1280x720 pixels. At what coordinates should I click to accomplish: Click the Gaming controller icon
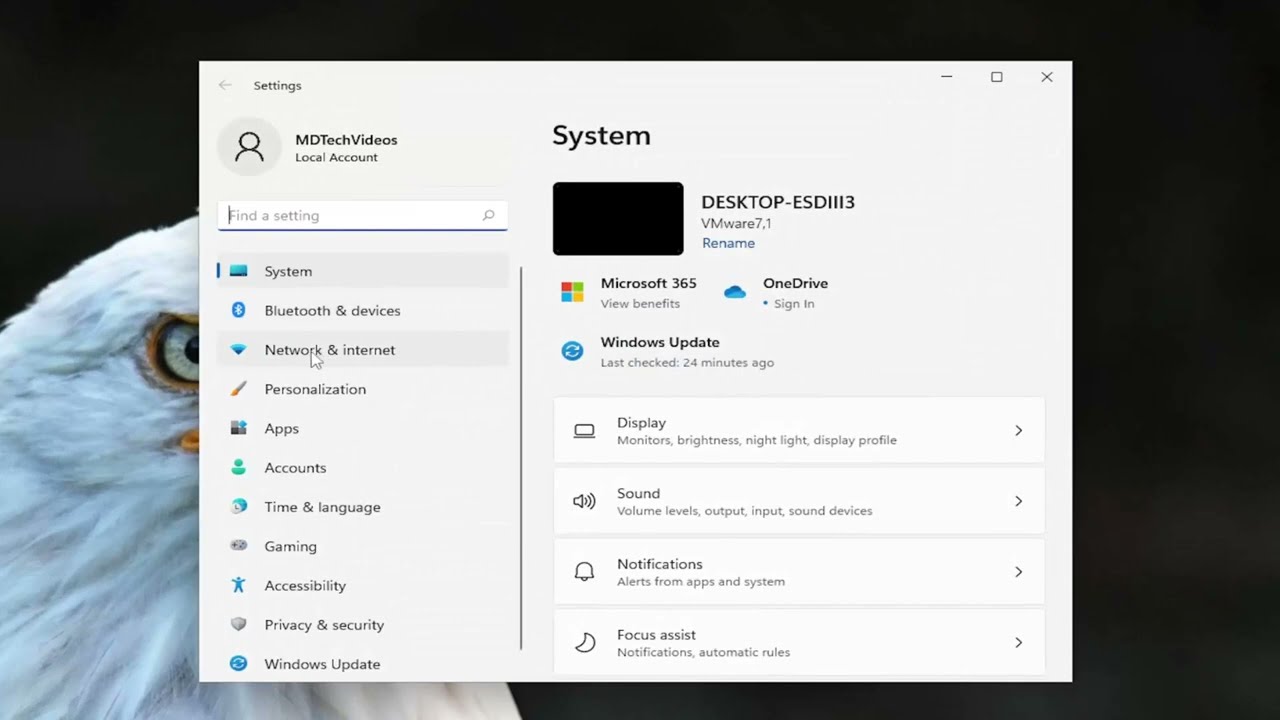[238, 546]
